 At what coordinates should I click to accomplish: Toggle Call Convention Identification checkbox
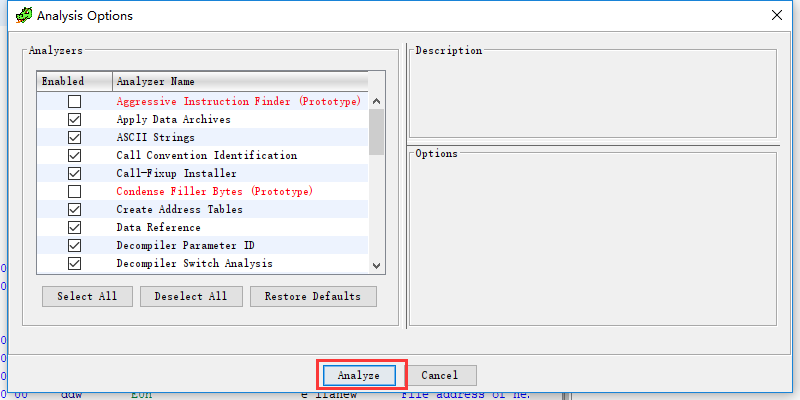74,156
